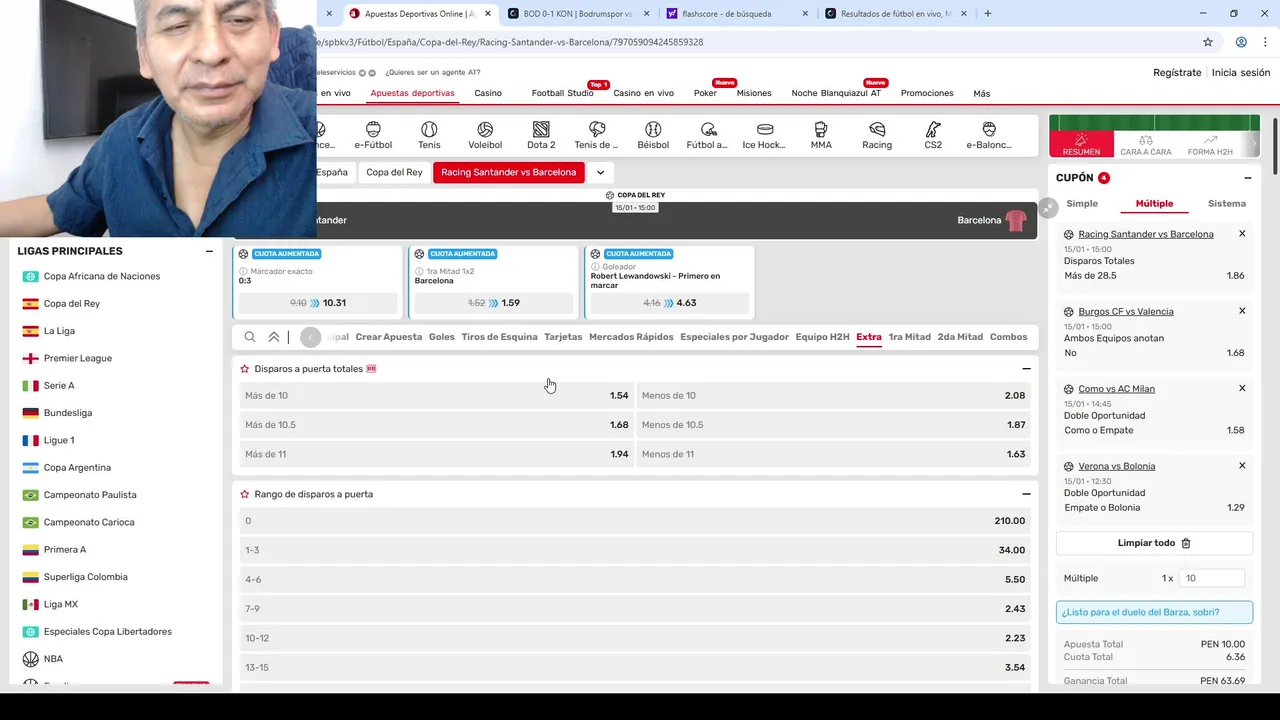Open Copa del Rey league in sidebar
This screenshot has width=1280, height=720.
(x=72, y=304)
